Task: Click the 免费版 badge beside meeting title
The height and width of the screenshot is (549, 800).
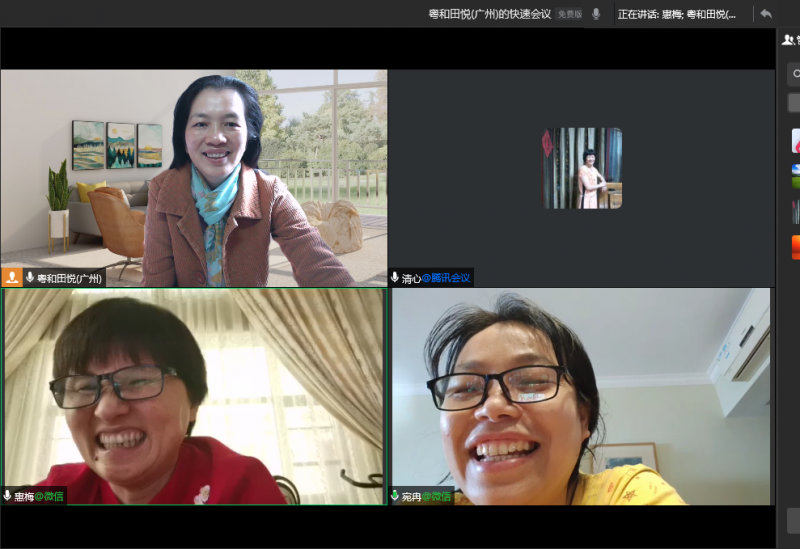Action: pyautogui.click(x=569, y=14)
